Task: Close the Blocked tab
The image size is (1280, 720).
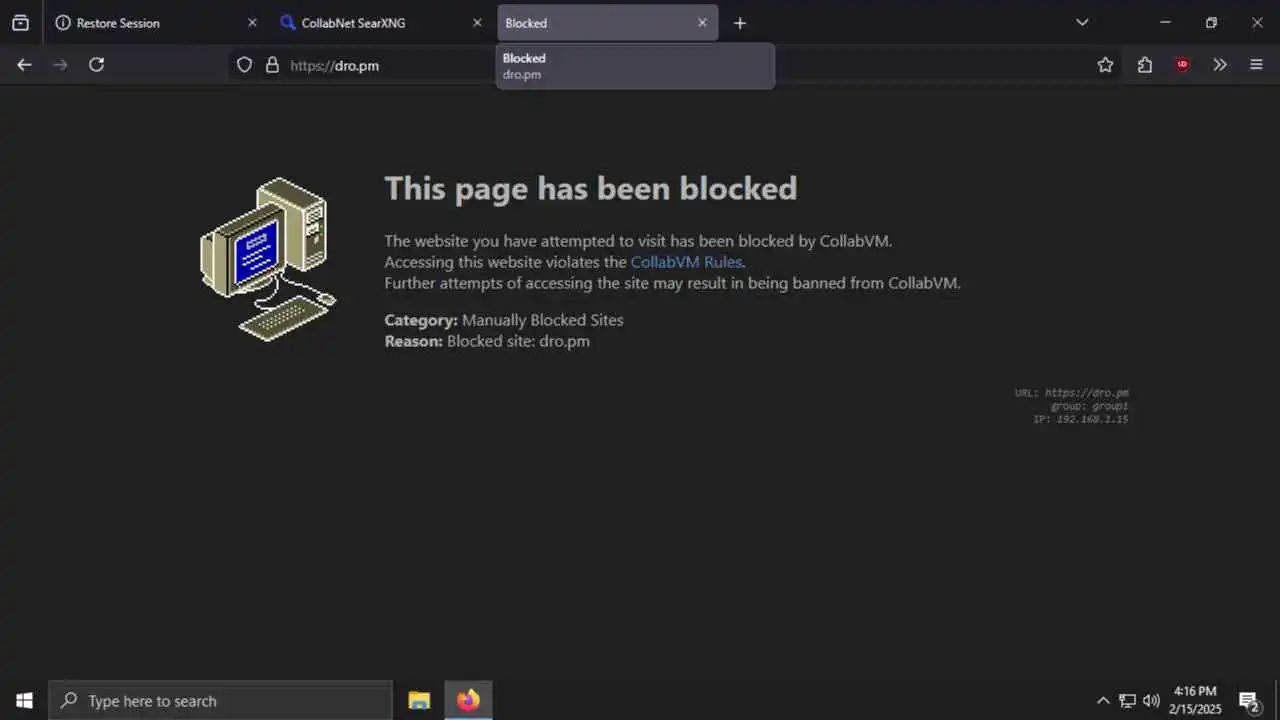Action: [x=702, y=23]
